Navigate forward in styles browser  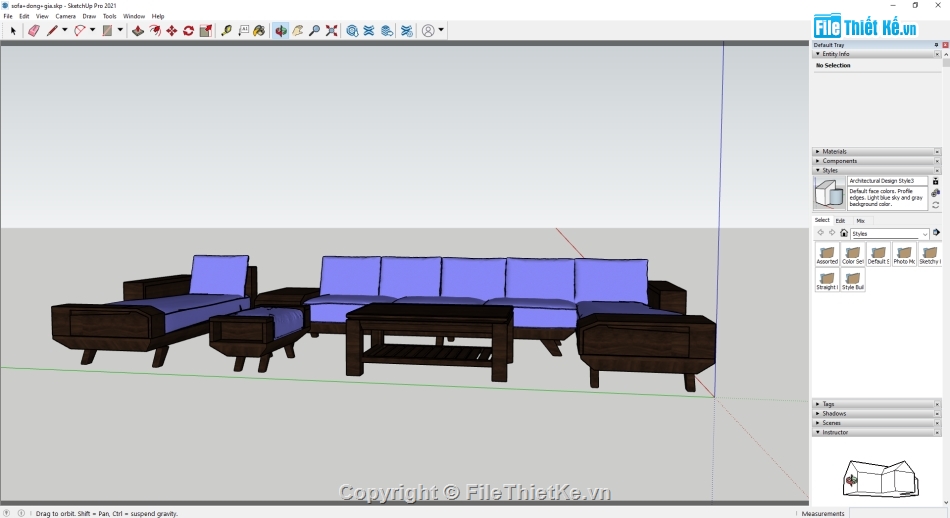(x=832, y=233)
